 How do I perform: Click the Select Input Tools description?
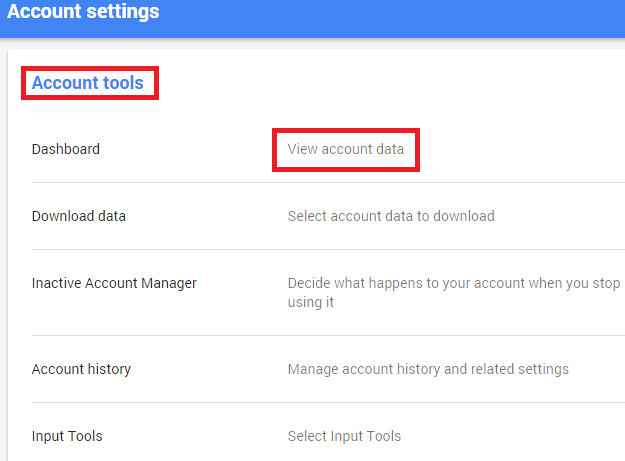coord(344,436)
